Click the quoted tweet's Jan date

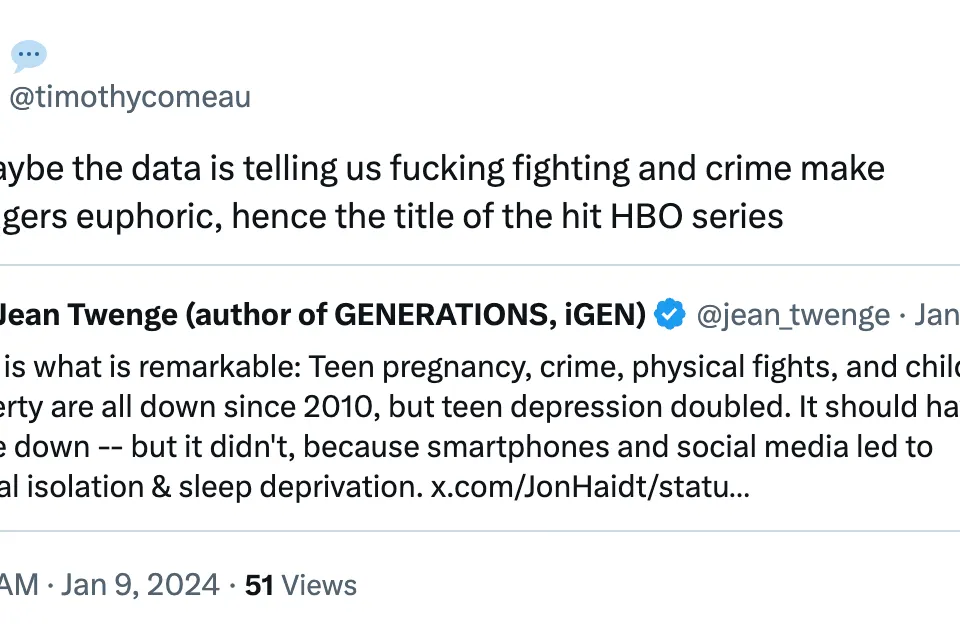937,315
